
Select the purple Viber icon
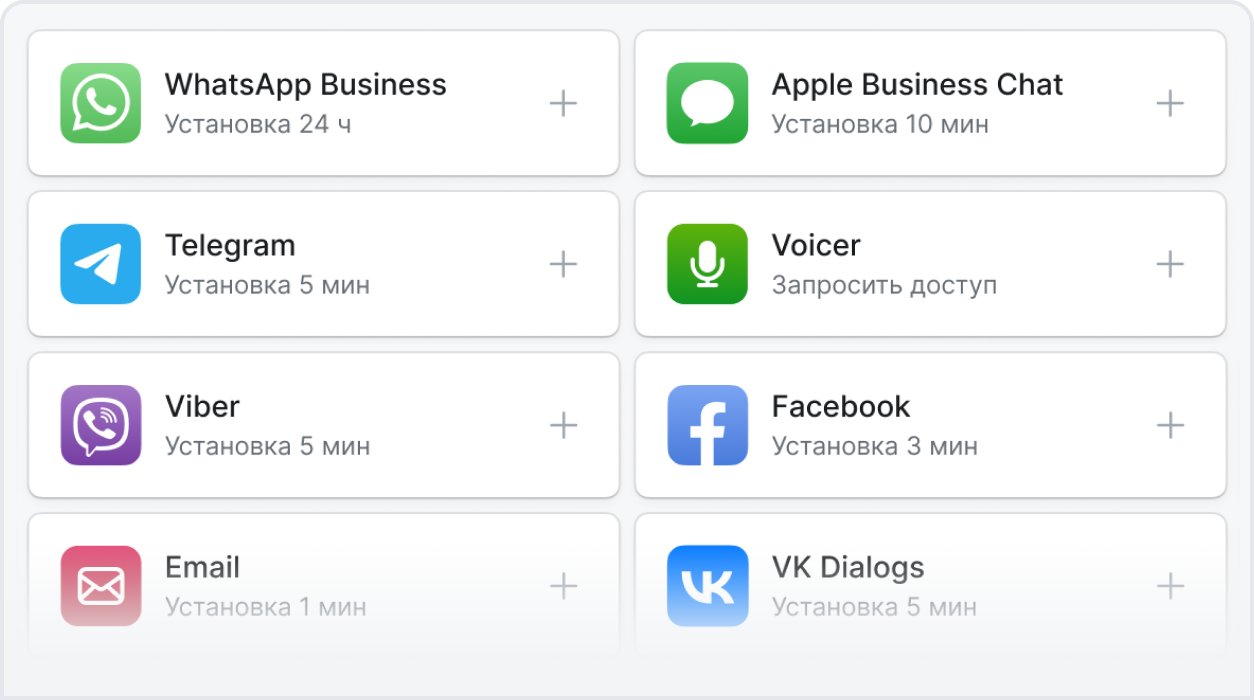(100, 425)
